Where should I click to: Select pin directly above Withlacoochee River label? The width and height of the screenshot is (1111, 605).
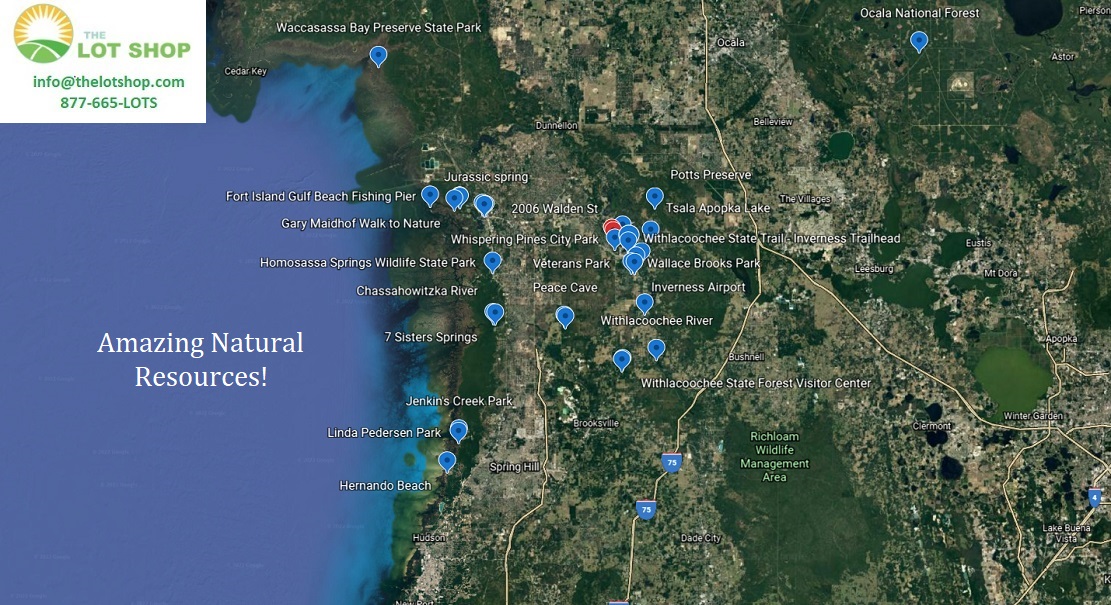point(644,302)
